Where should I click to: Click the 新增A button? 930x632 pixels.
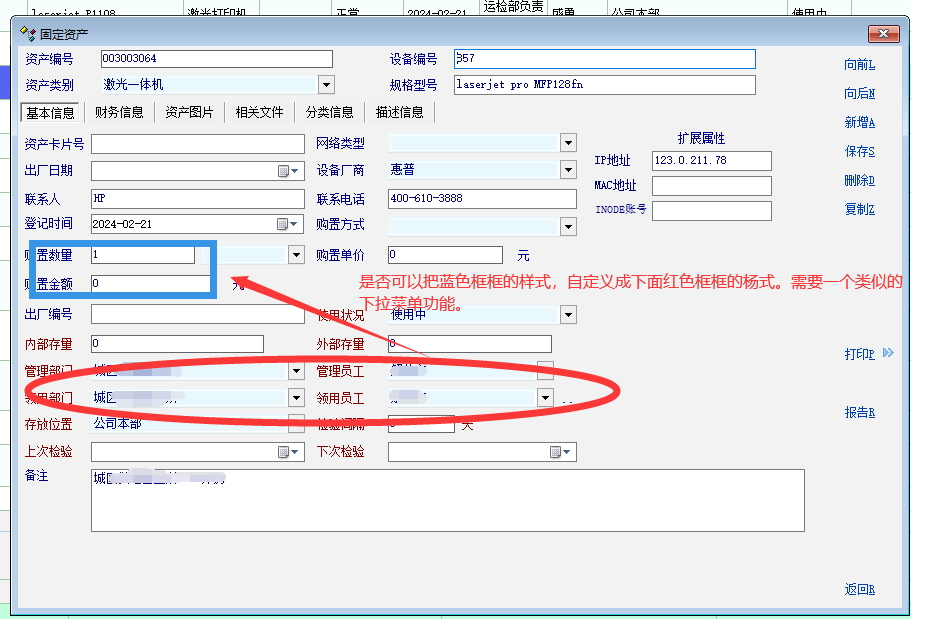[859, 123]
